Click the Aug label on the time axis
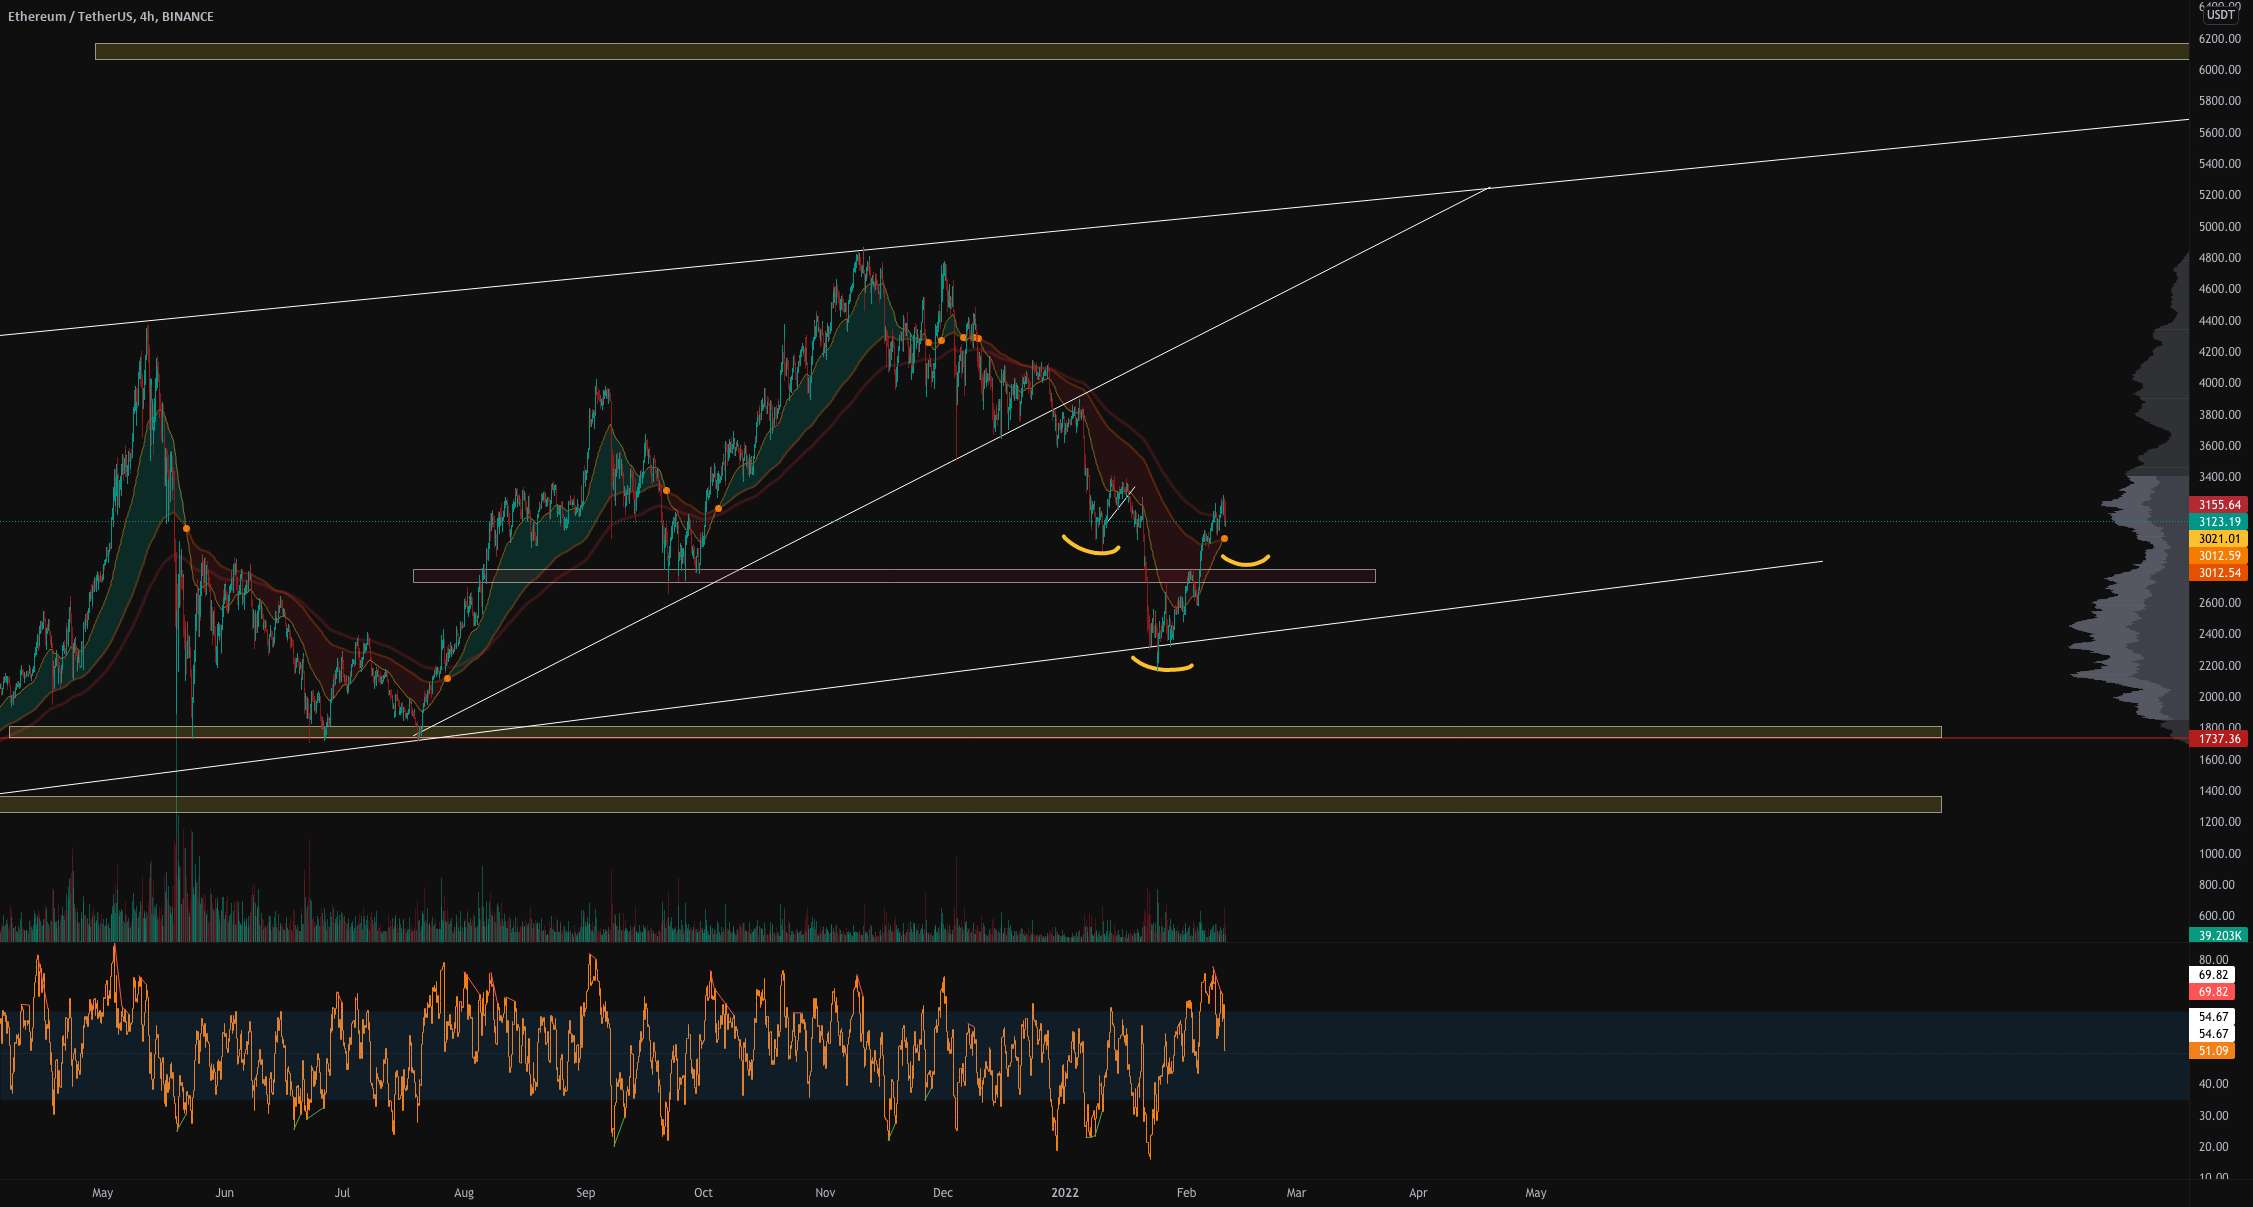Viewport: 2253px width, 1207px height. (x=464, y=1193)
